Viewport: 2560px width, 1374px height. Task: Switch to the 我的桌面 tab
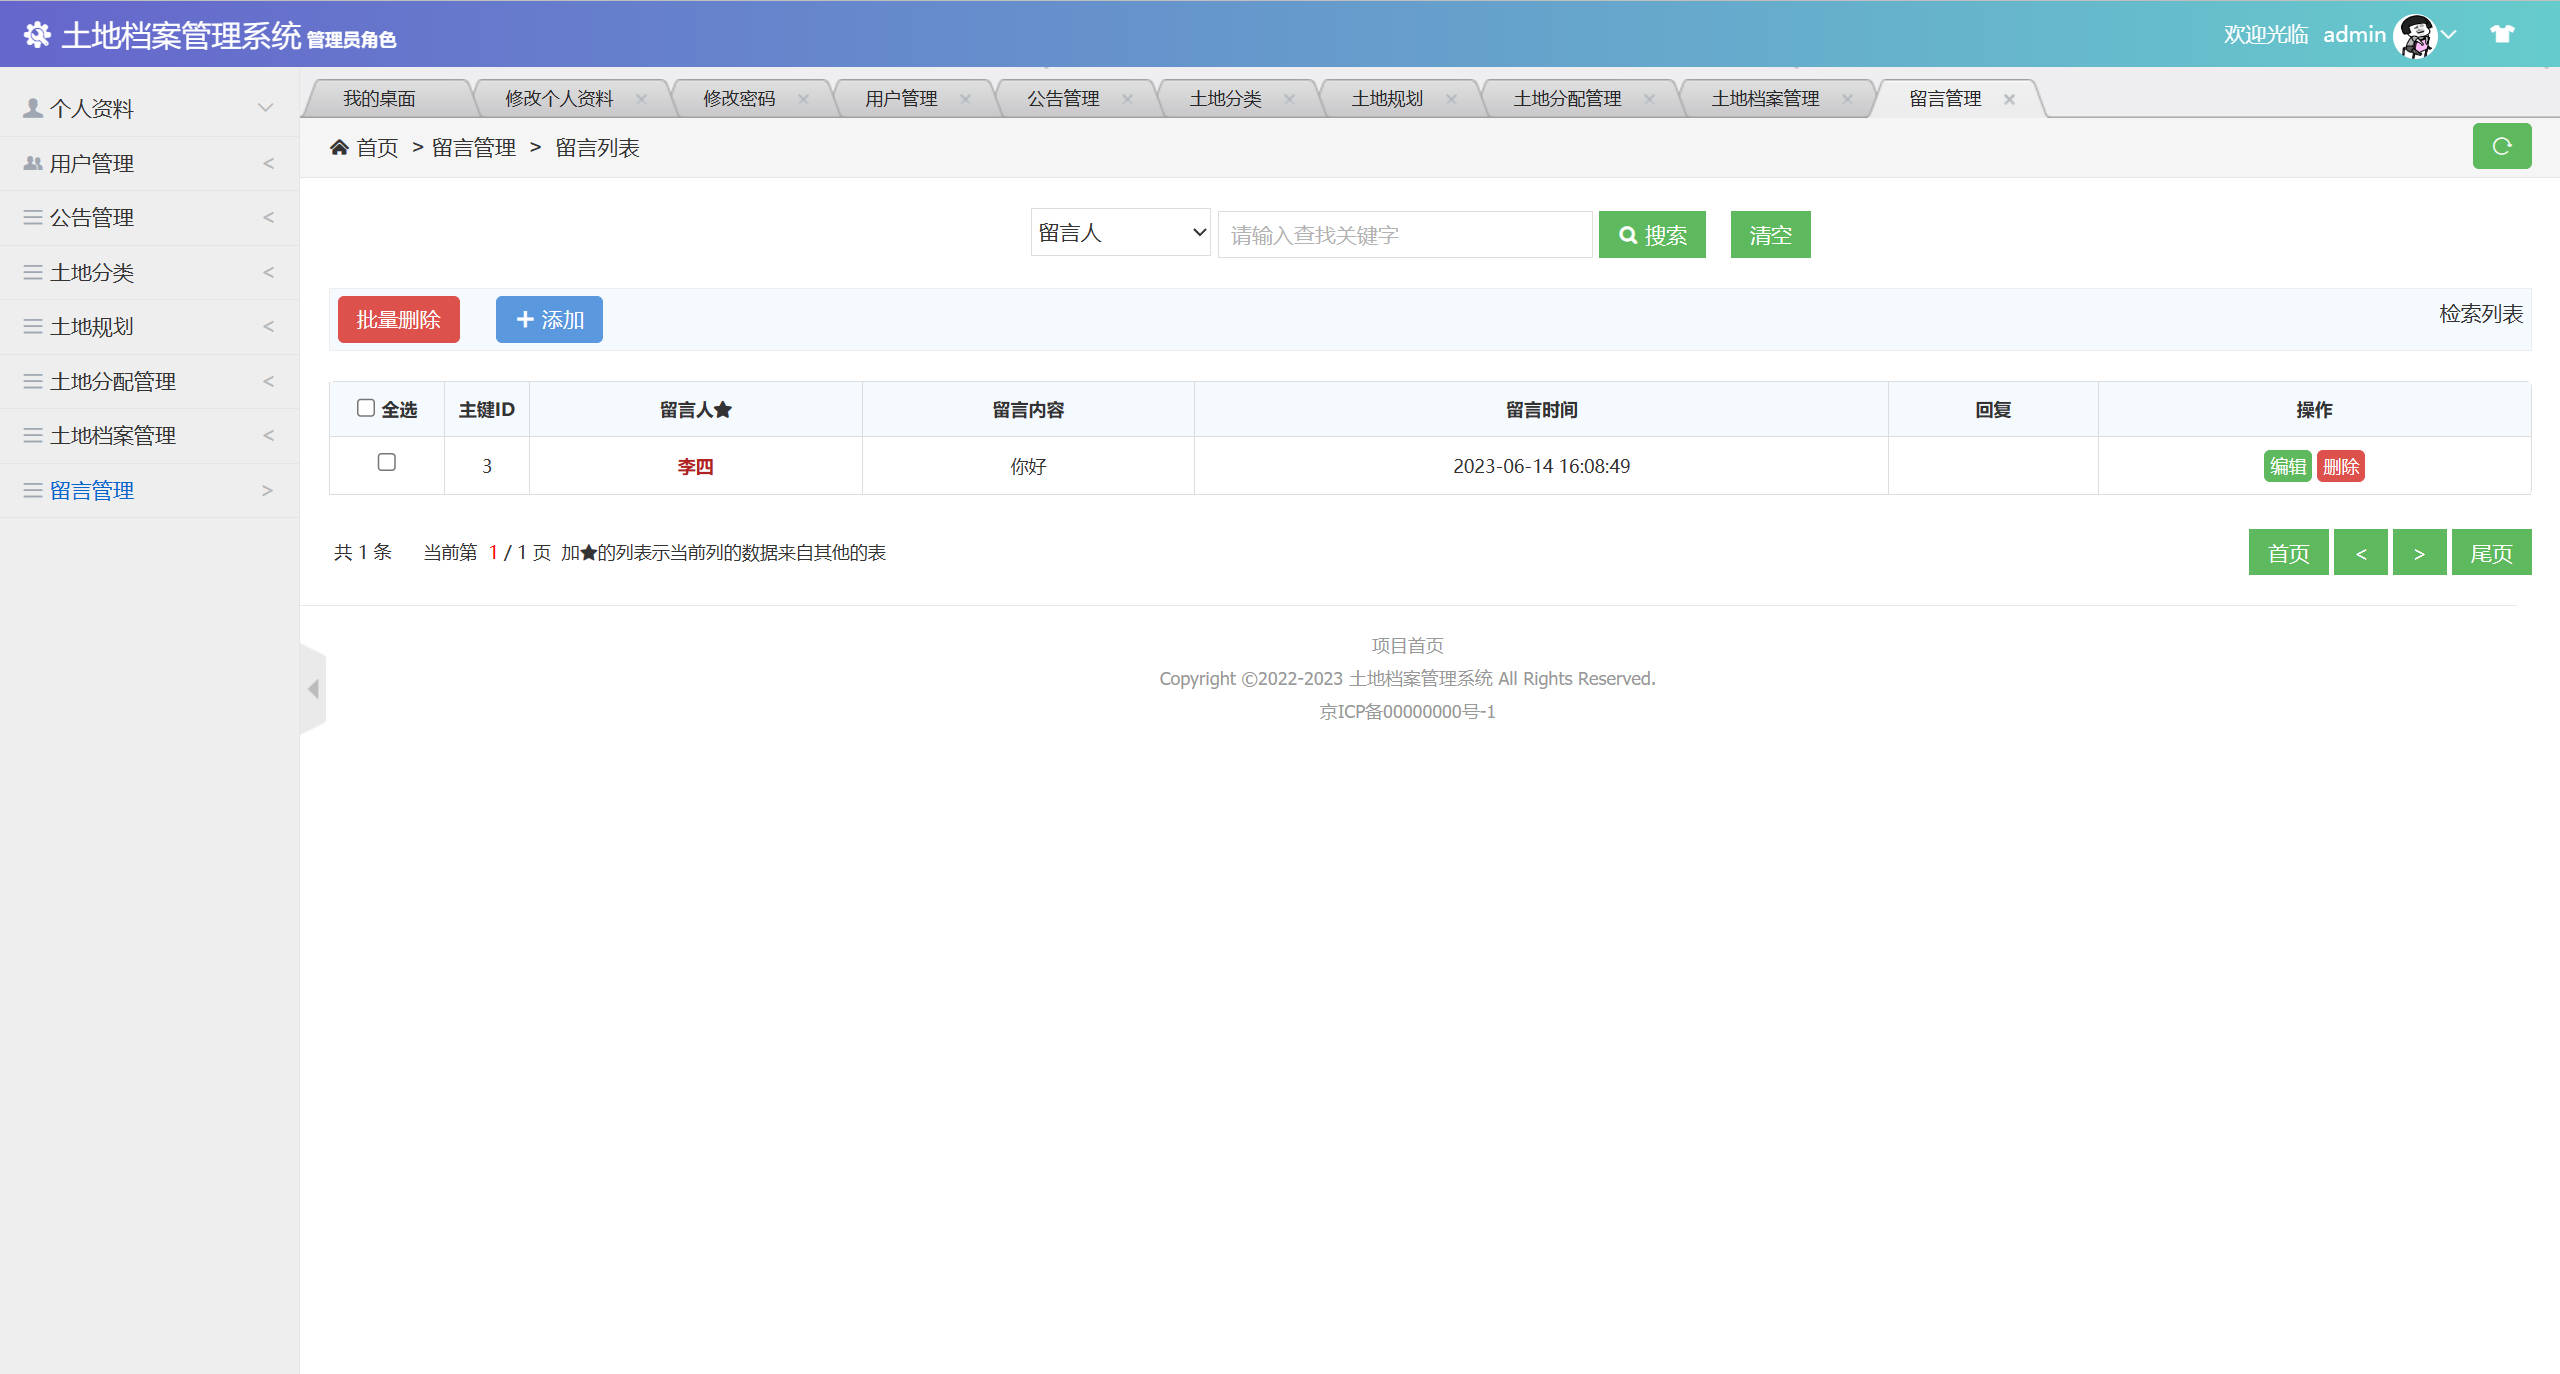[380, 97]
